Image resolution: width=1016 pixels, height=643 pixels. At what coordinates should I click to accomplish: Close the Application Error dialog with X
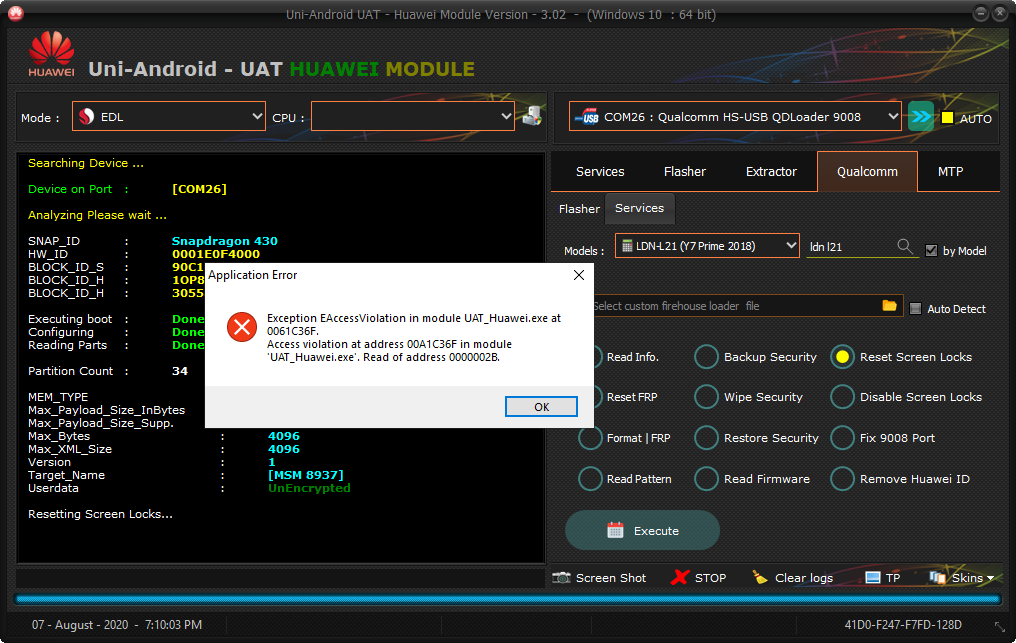tap(579, 275)
